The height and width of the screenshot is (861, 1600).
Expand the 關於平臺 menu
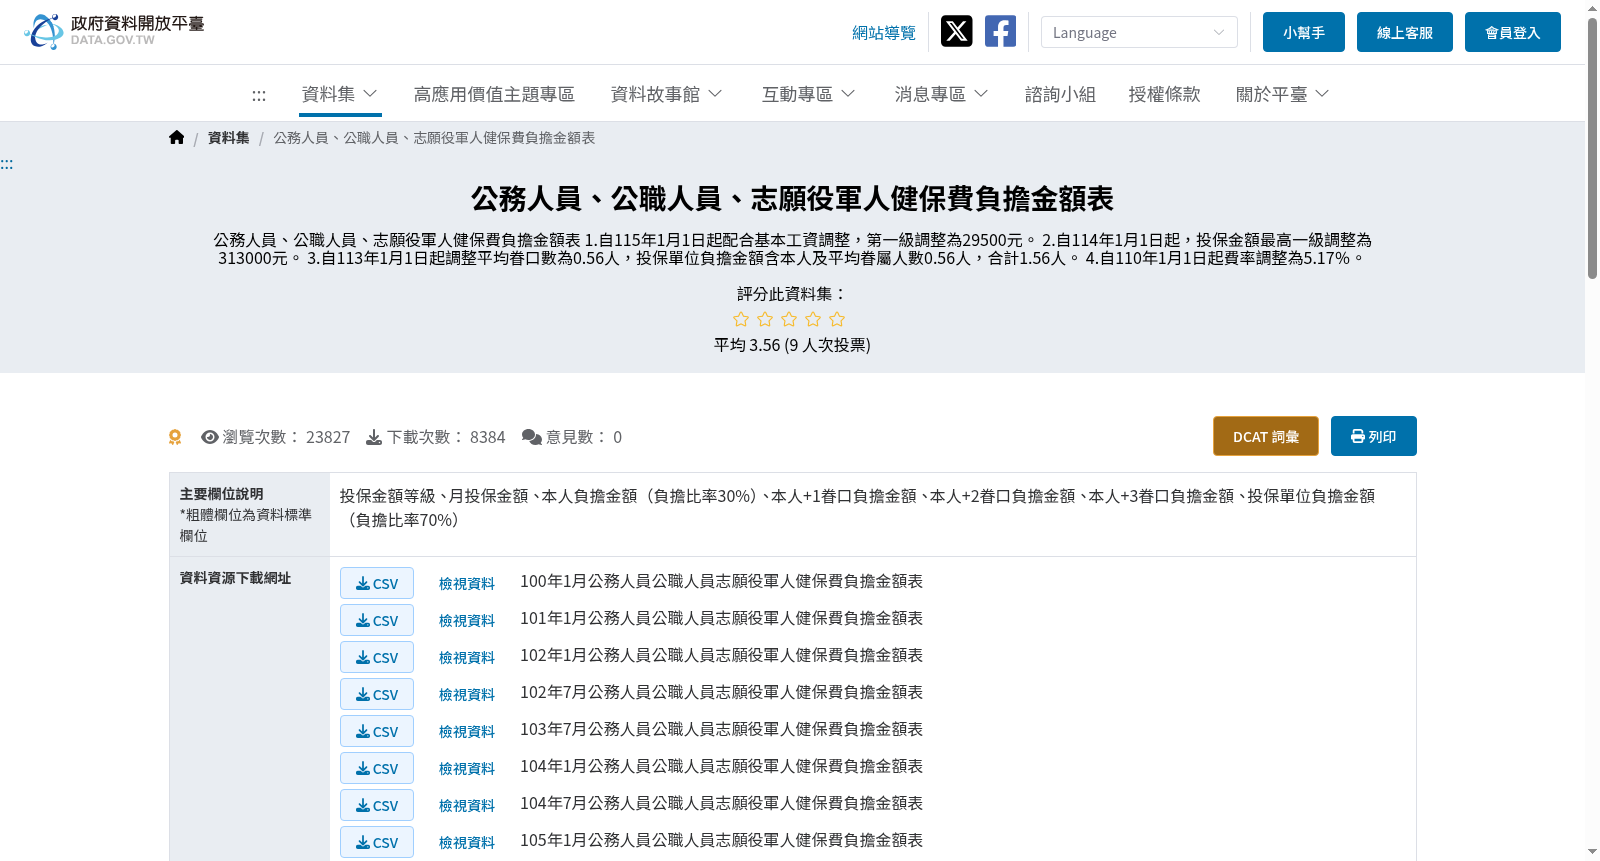(1282, 94)
